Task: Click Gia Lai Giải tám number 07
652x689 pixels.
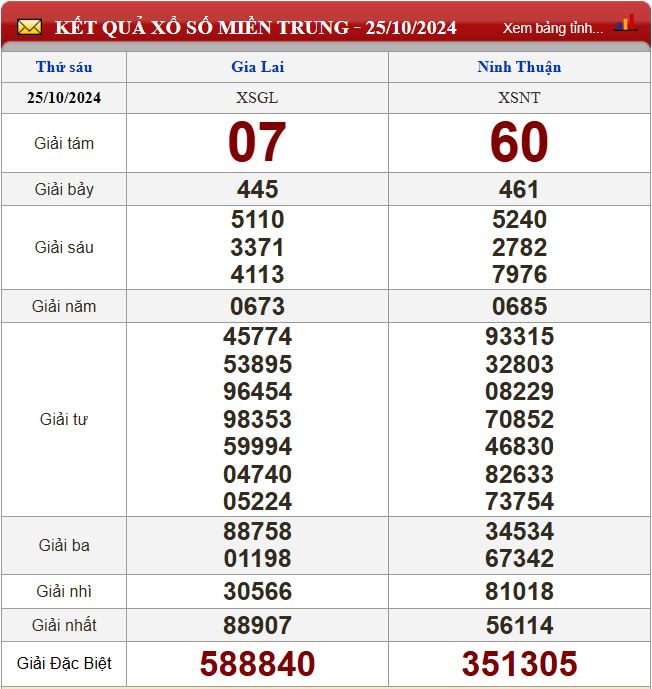Action: click(x=257, y=142)
